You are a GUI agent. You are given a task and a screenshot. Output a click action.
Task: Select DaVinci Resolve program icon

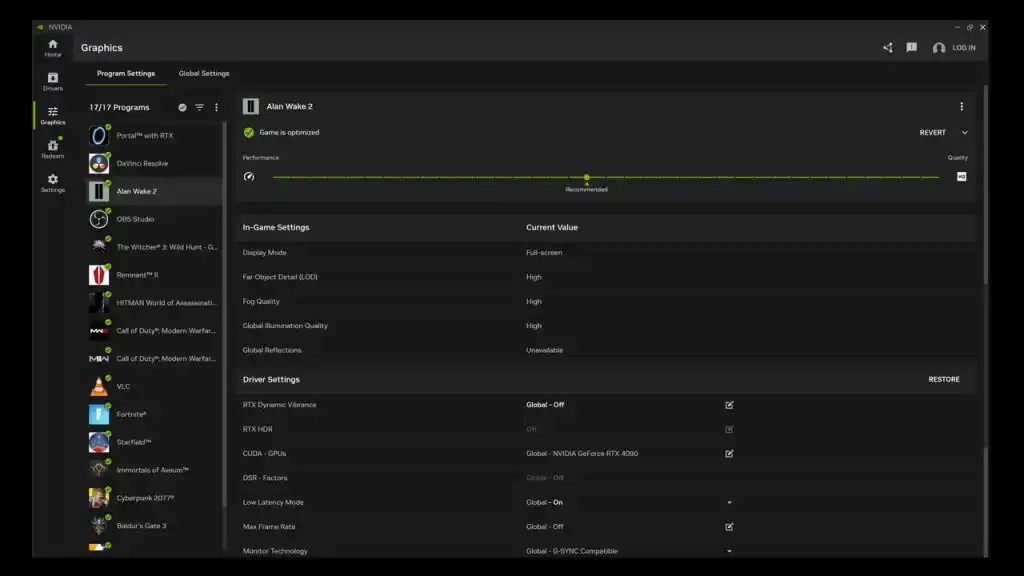click(99, 163)
